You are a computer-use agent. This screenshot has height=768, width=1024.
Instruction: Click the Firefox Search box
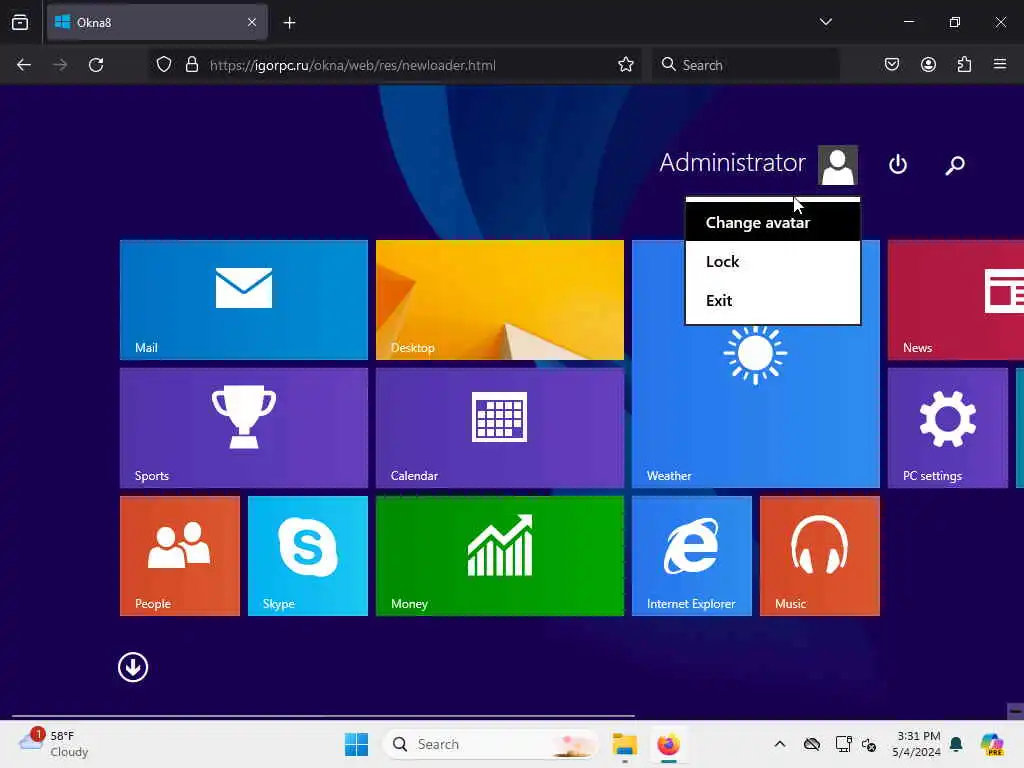(x=746, y=65)
